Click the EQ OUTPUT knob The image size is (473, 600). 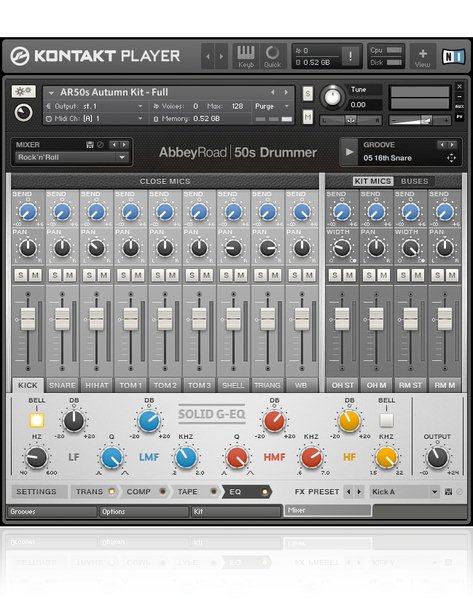(x=437, y=457)
